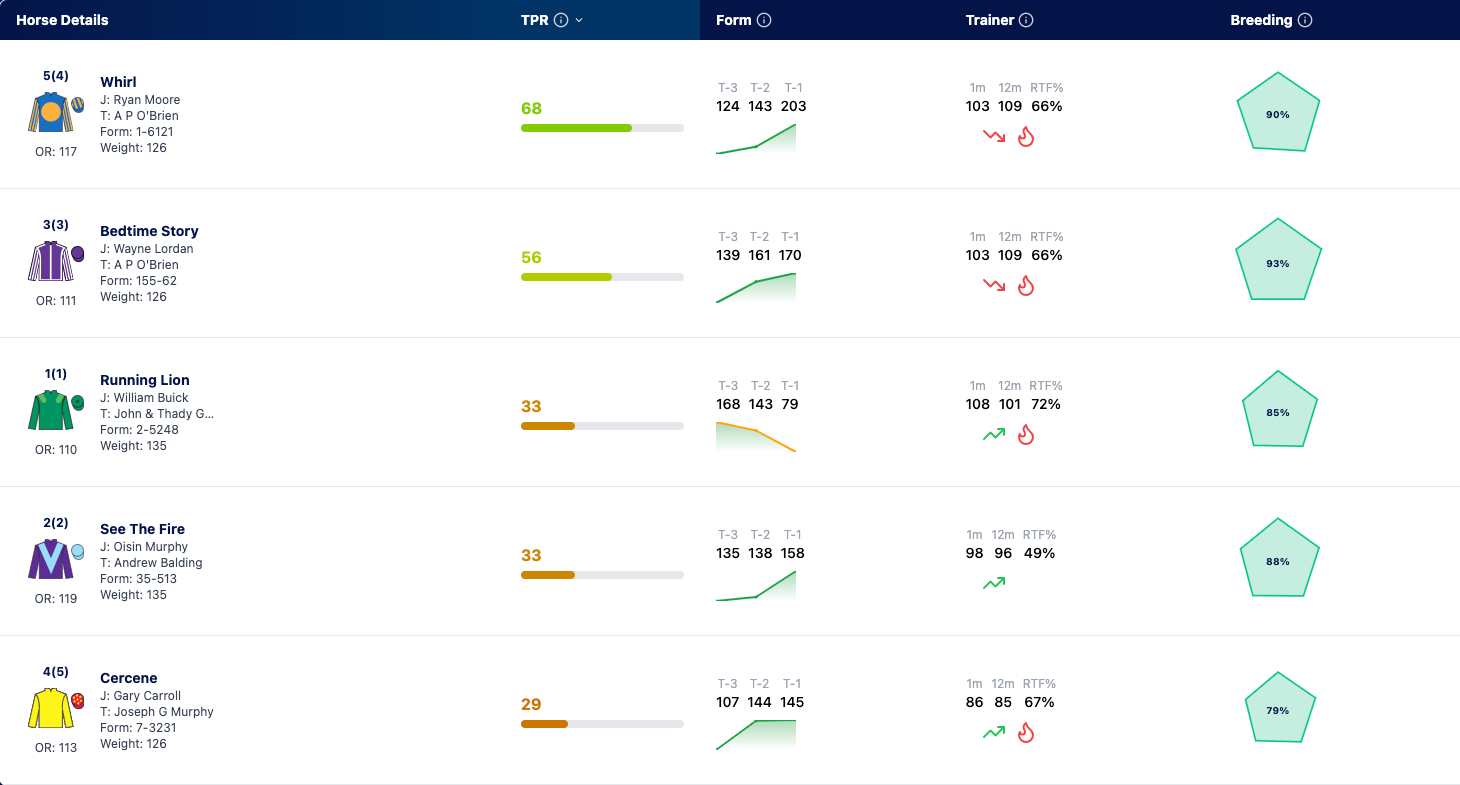Select the Horse Details column header

[62, 20]
